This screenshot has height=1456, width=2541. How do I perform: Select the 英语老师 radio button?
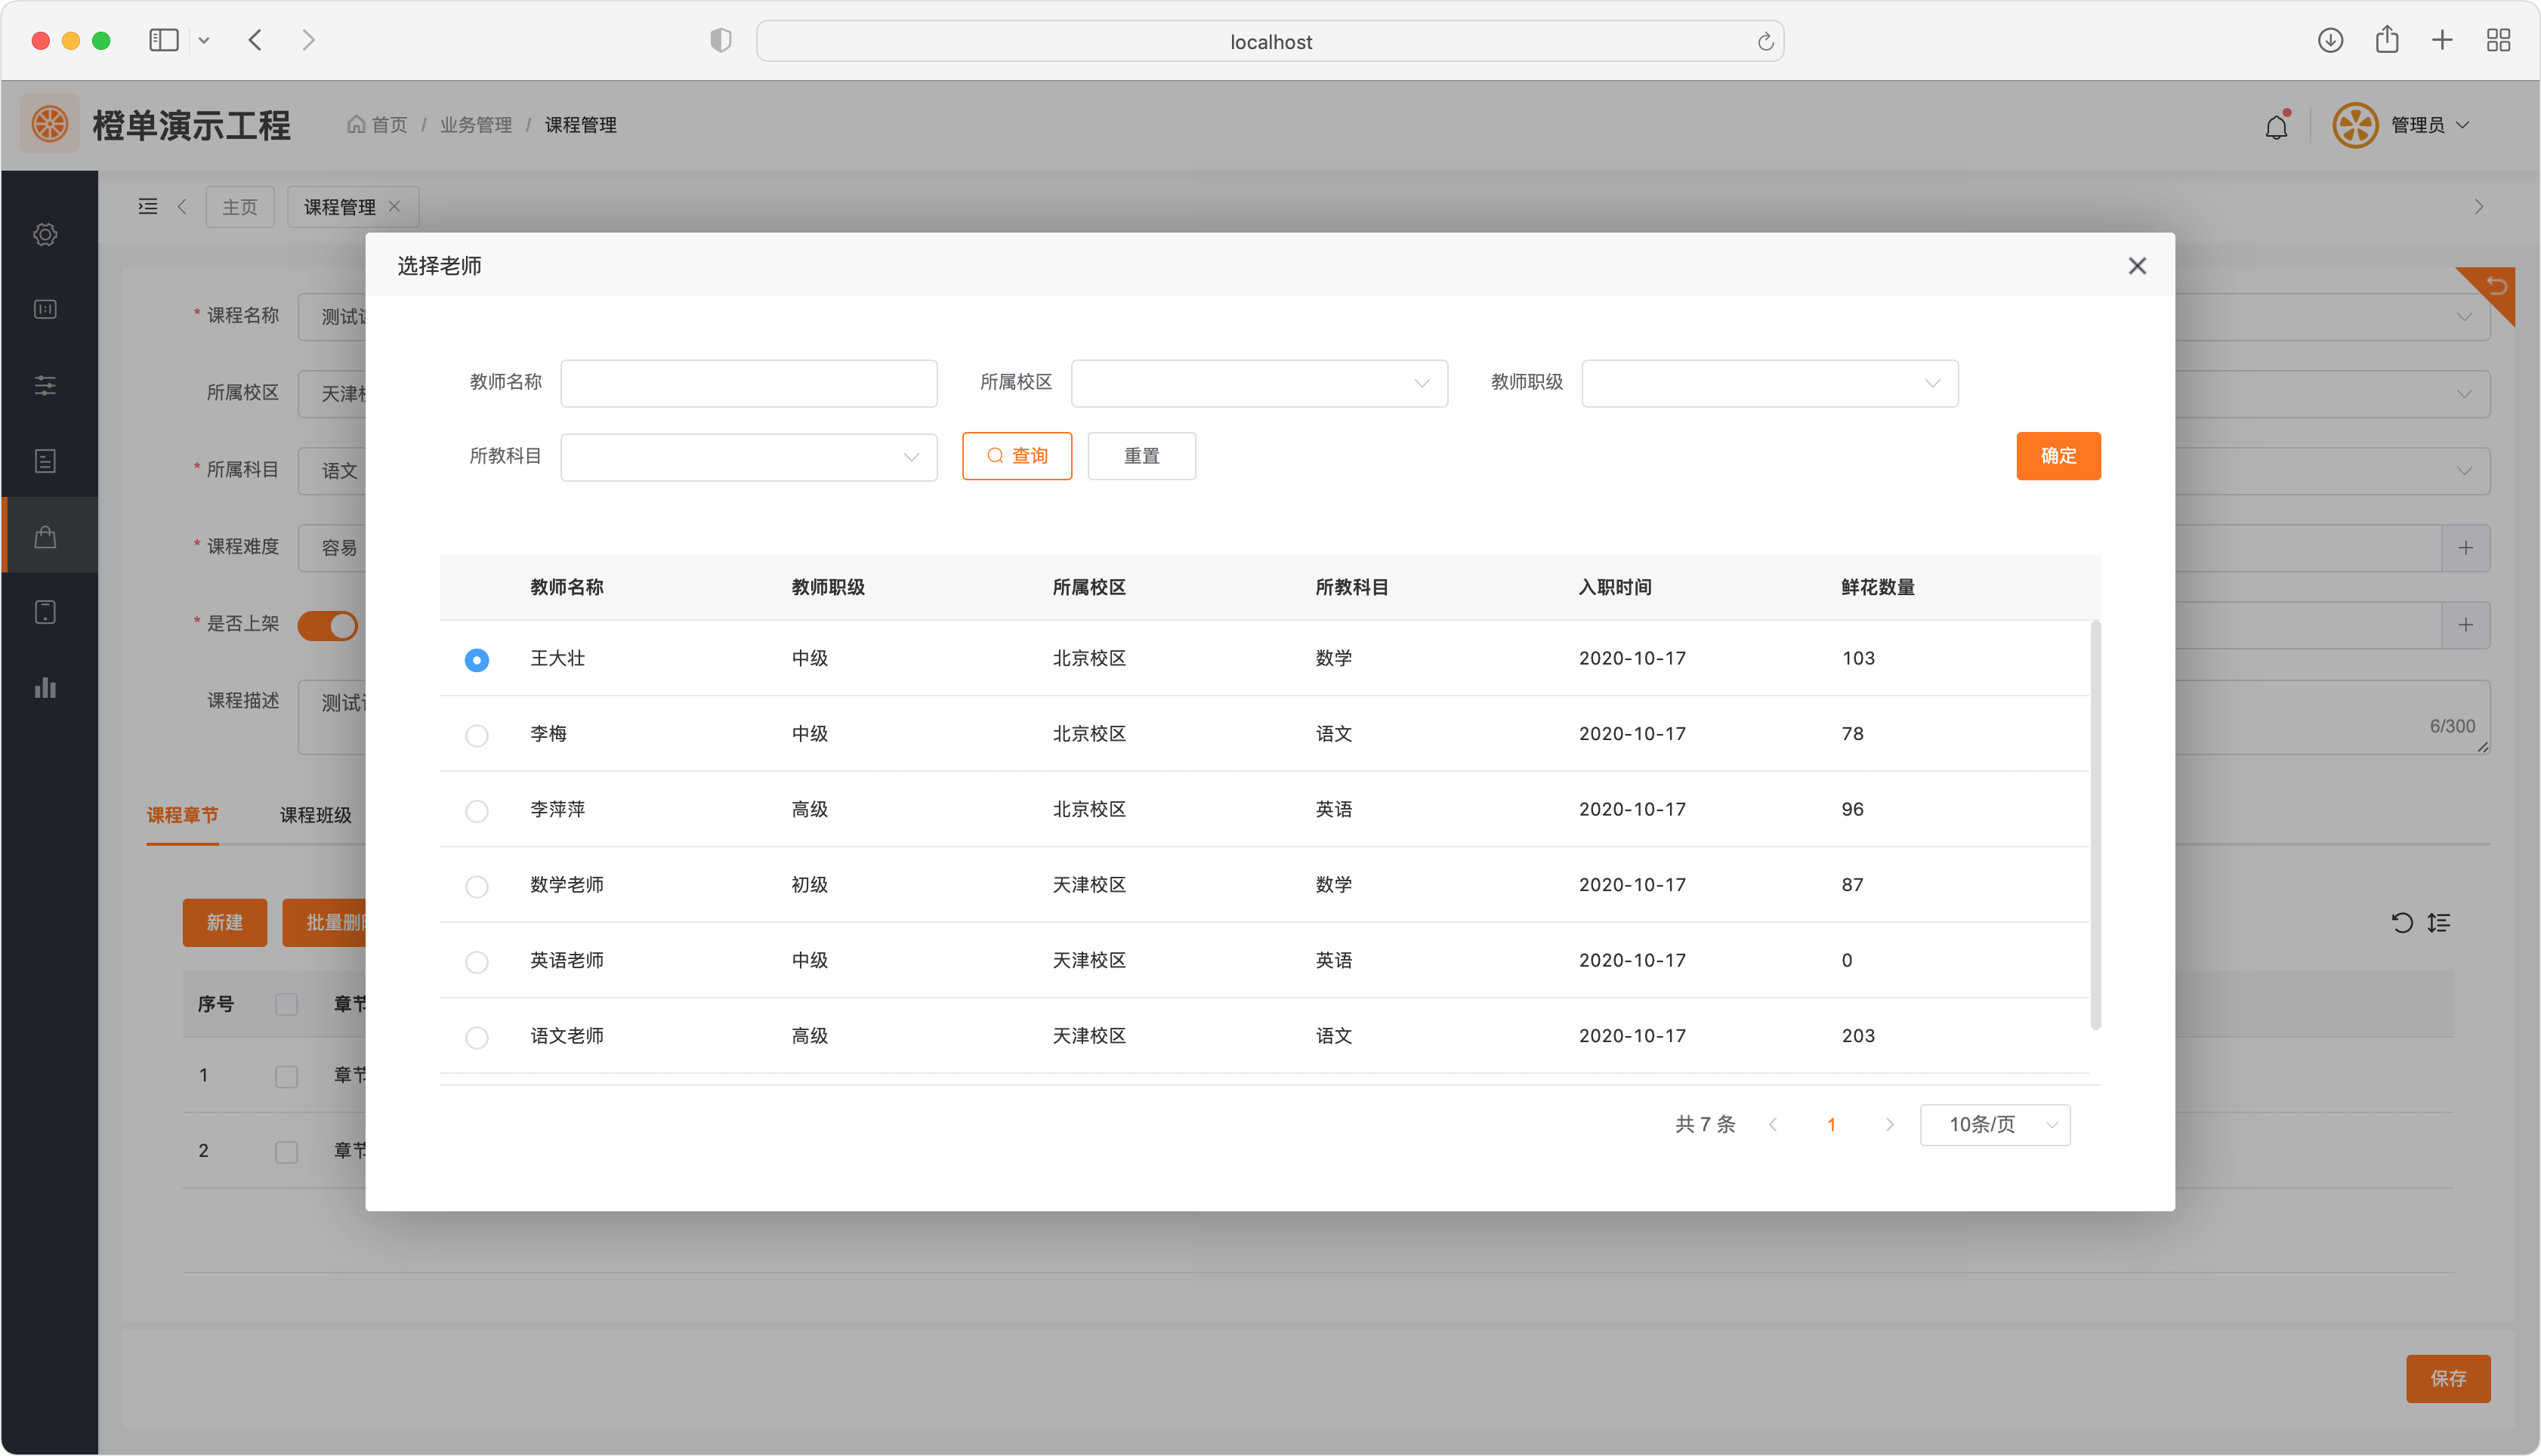tap(477, 961)
